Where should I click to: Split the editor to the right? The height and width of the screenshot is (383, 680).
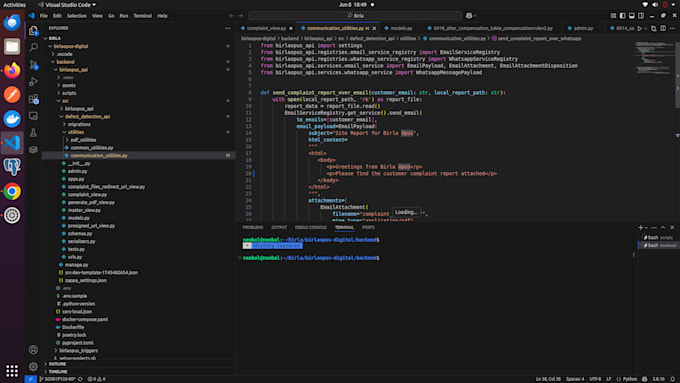coord(663,28)
